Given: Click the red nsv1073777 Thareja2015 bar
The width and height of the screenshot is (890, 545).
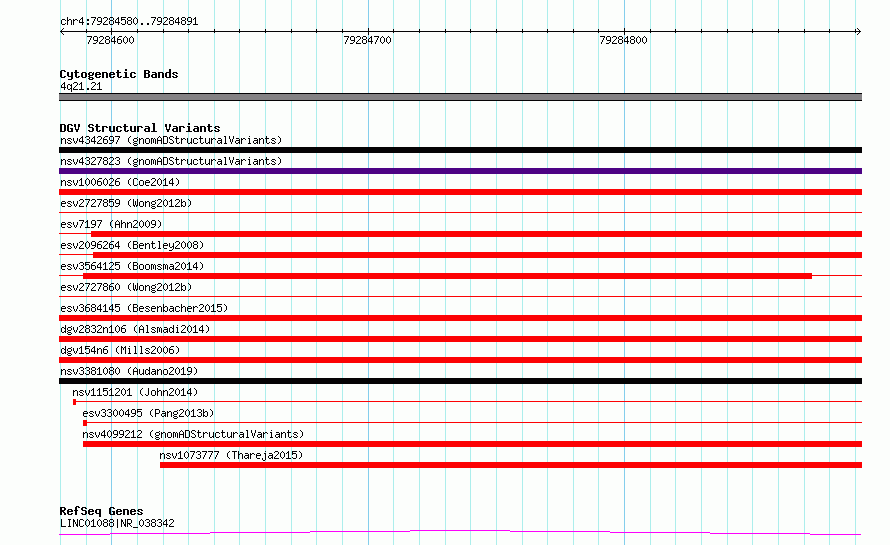Looking at the screenshot, I should (x=511, y=466).
